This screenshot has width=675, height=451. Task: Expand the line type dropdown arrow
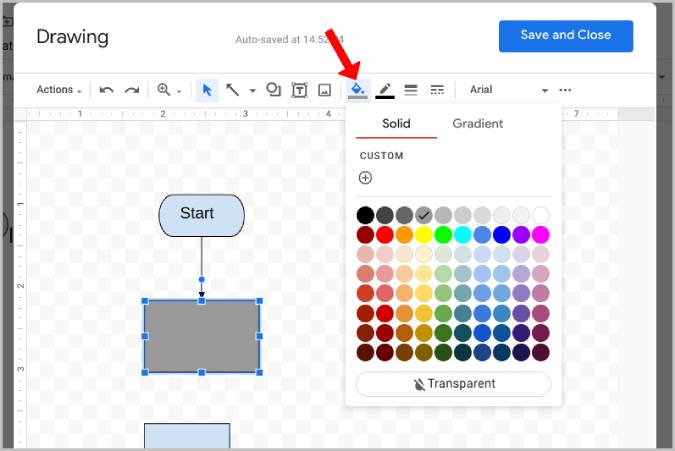252,91
